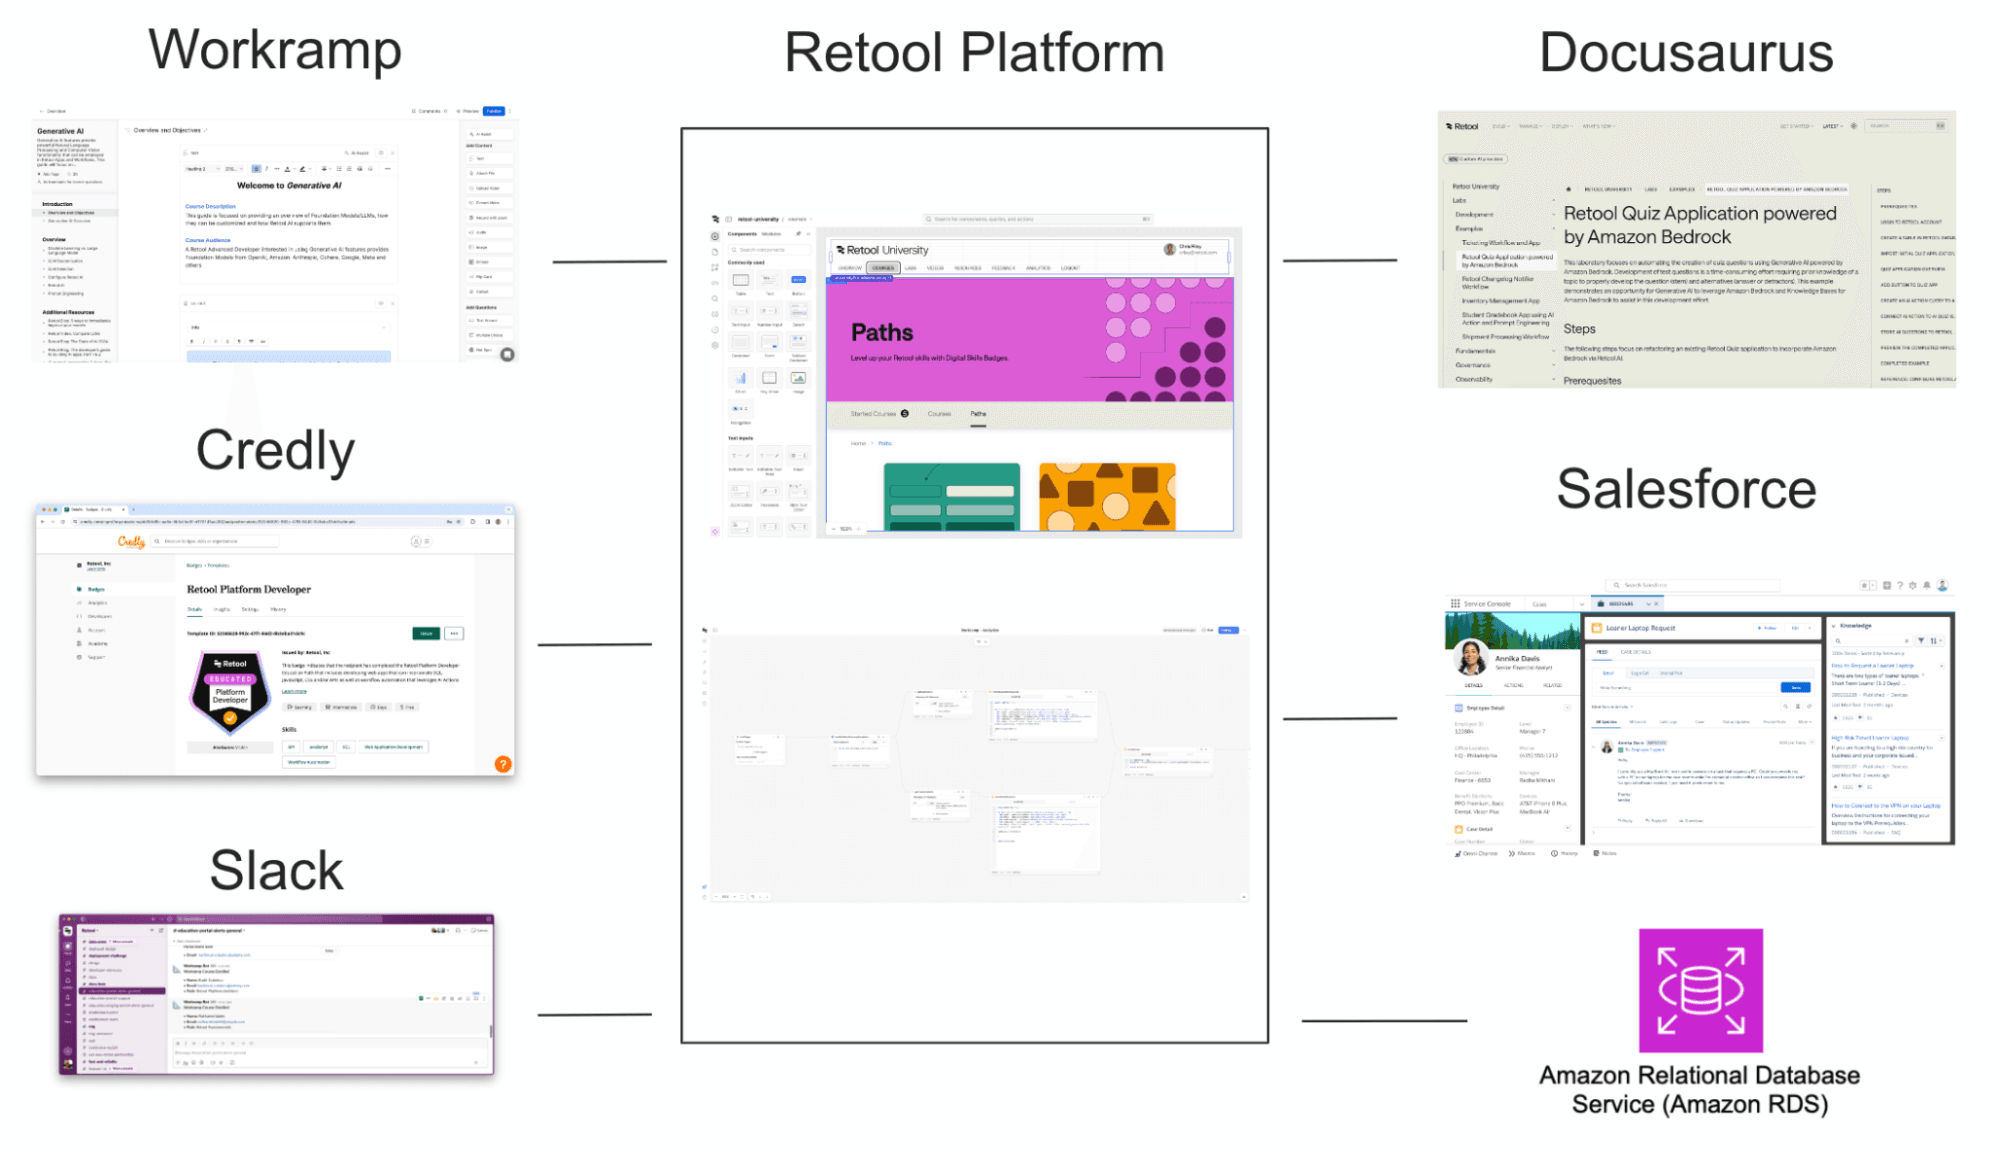Open Salesforce app launcher grid icon
The width and height of the screenshot is (1999, 1153).
tap(1455, 604)
